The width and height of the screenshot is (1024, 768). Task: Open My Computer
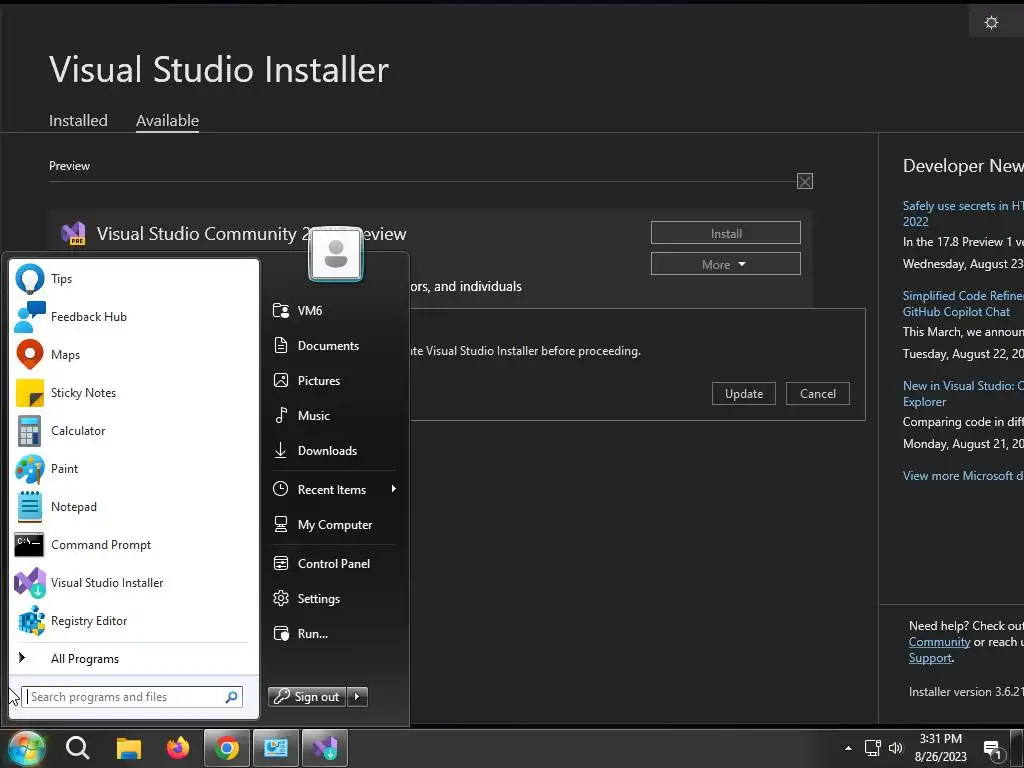pyautogui.click(x=334, y=524)
